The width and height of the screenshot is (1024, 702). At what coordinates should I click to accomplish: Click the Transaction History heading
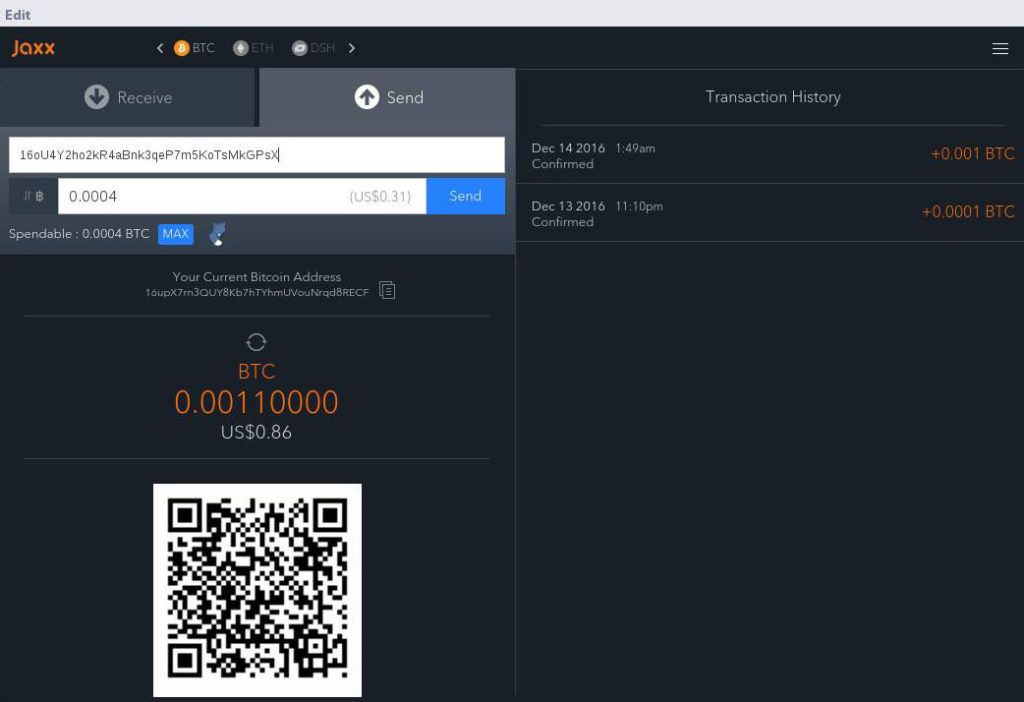773,97
